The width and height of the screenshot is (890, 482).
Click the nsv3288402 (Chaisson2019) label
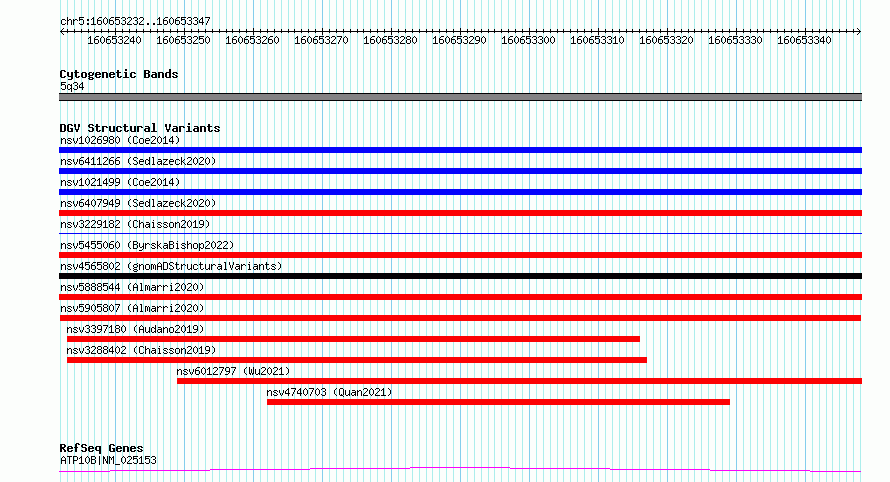click(141, 350)
